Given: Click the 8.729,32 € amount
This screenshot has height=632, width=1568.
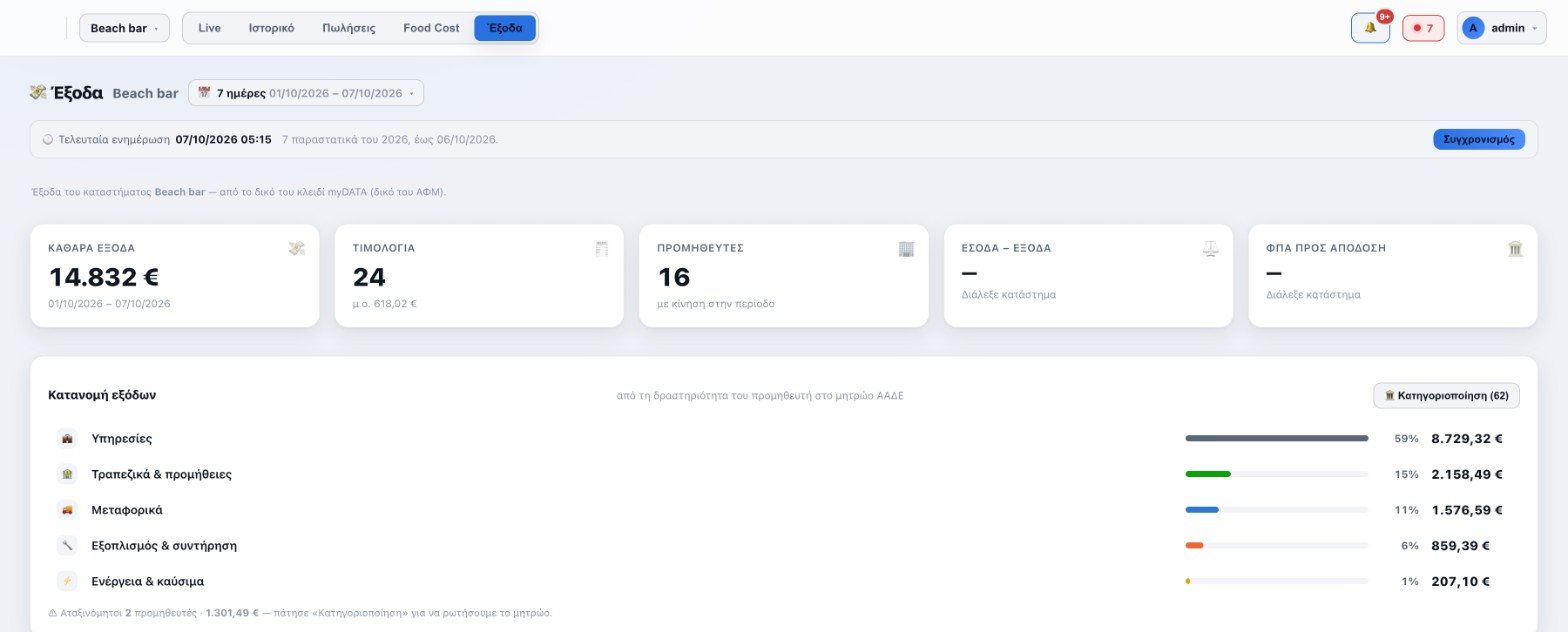Looking at the screenshot, I should (x=1467, y=438).
